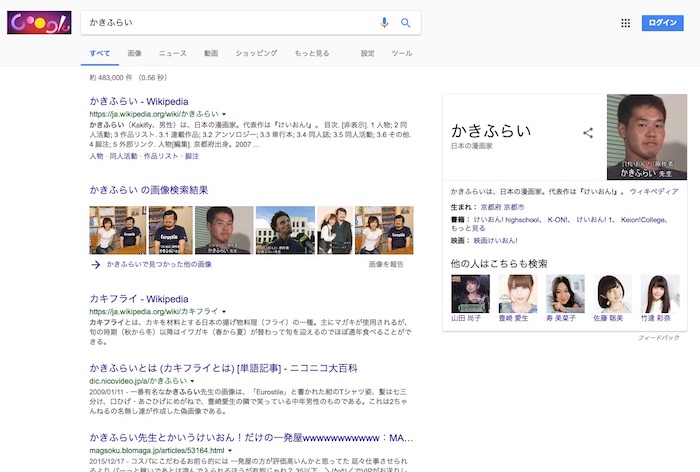The width and height of the screenshot is (700, 472).
Task: Click the 画像を報告 link
Action: point(386,264)
